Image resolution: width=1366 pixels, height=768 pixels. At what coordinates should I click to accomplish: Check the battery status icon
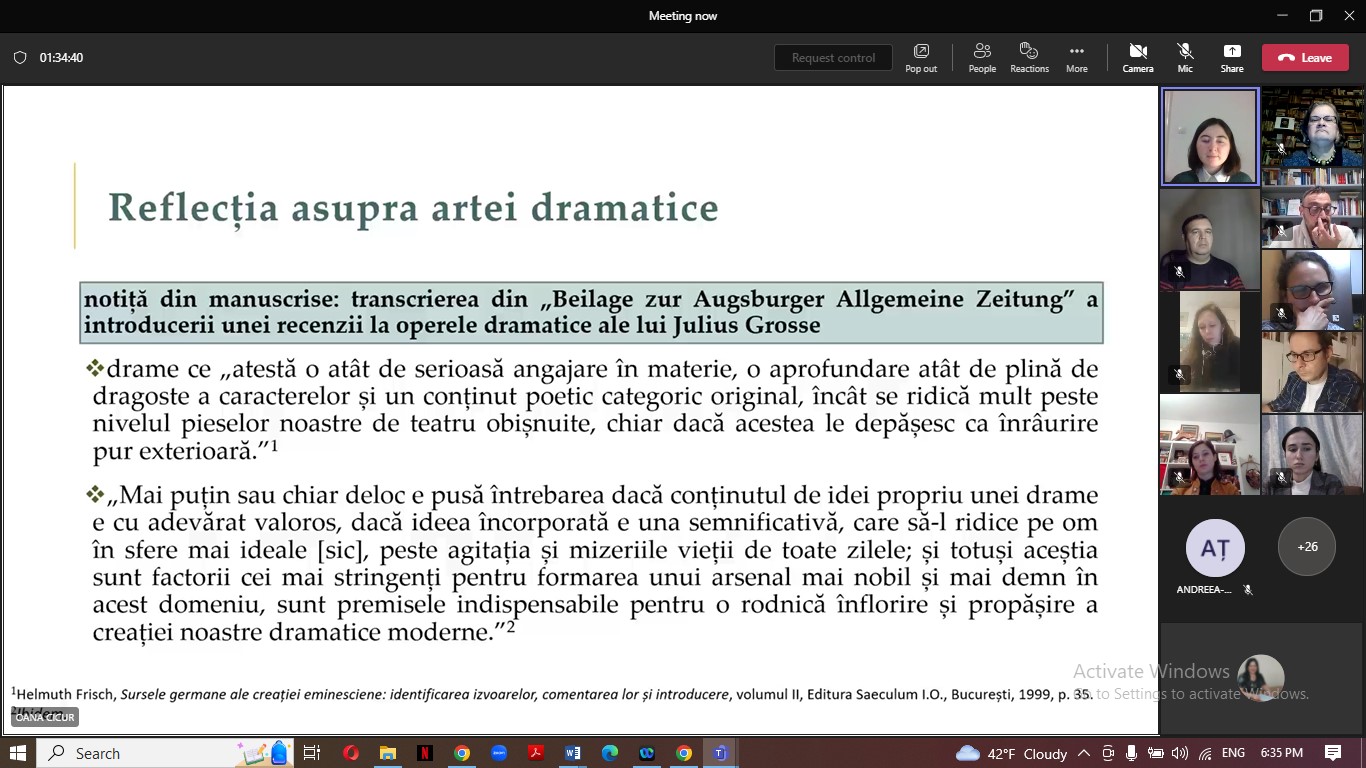tap(1155, 754)
